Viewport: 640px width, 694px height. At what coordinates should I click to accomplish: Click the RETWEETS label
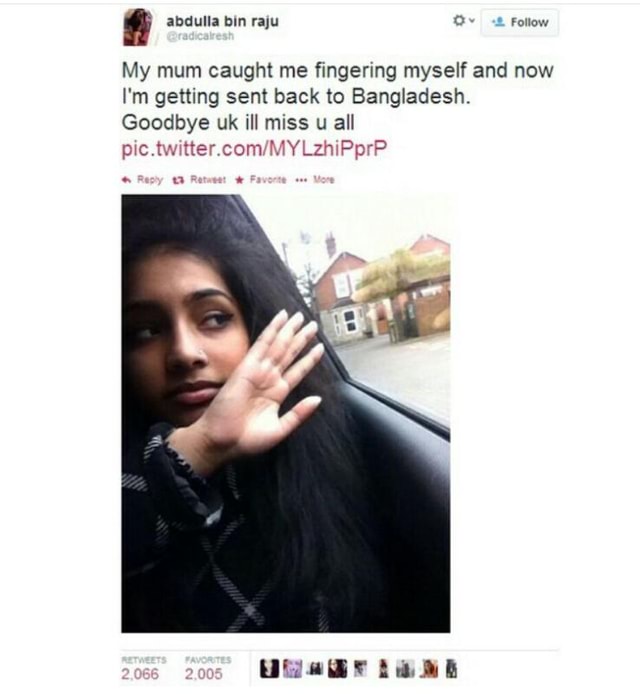pos(144,659)
